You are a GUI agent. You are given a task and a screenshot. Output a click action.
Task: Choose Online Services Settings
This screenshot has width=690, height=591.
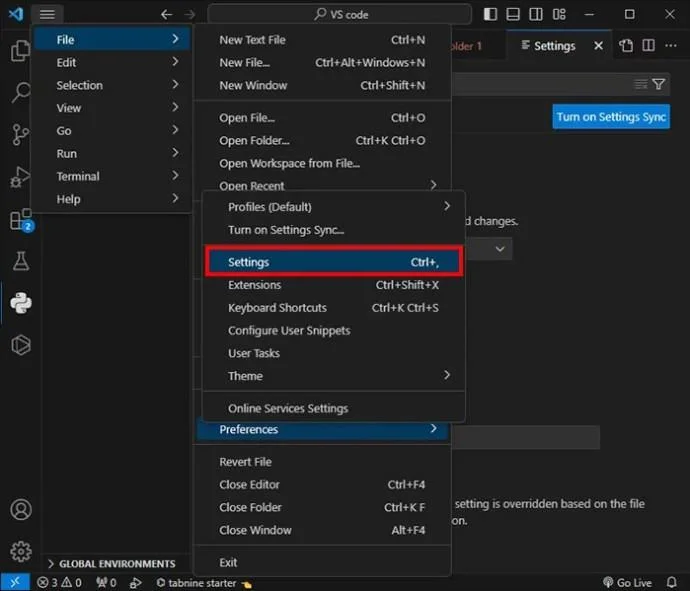tap(334, 408)
